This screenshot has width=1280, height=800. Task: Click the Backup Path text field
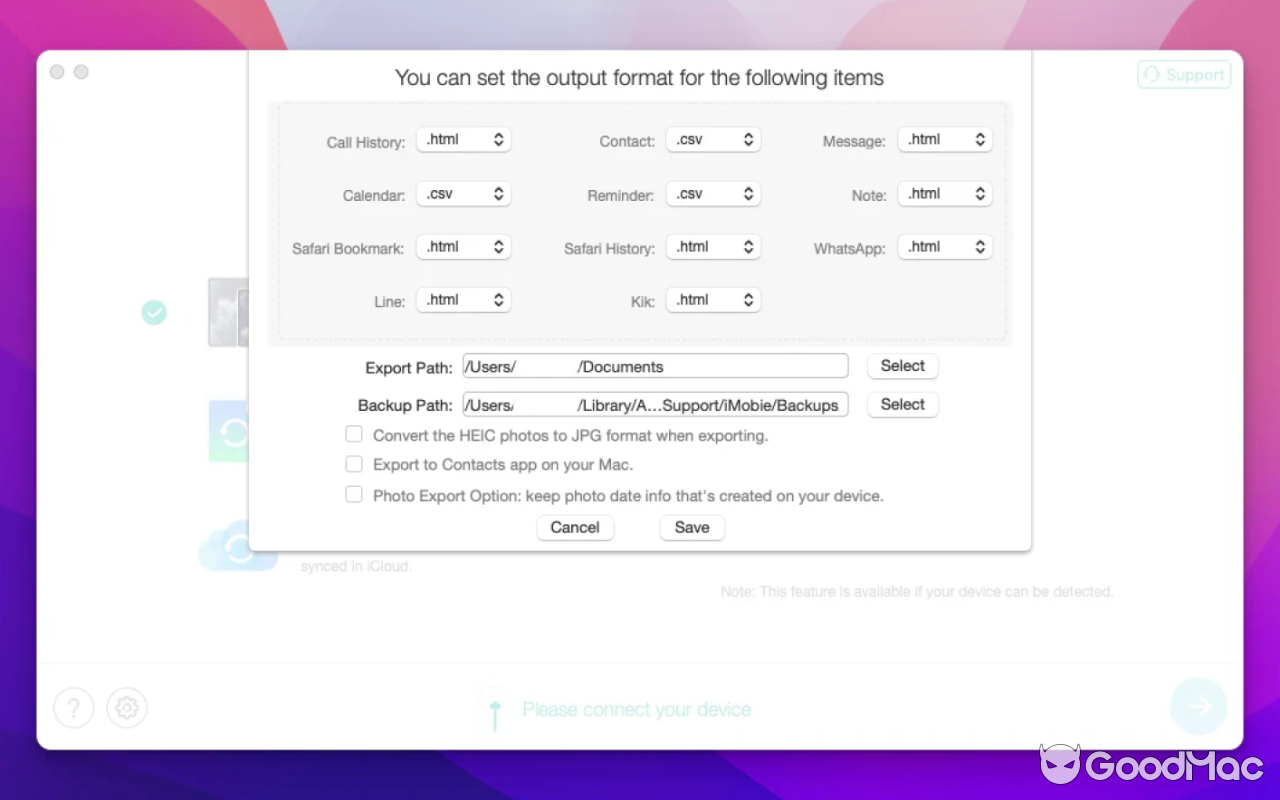[655, 405]
